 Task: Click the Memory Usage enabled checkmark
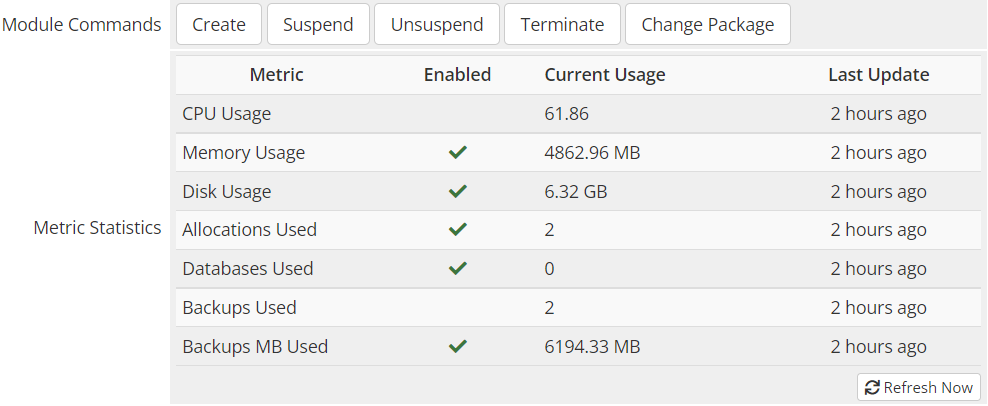coord(458,153)
